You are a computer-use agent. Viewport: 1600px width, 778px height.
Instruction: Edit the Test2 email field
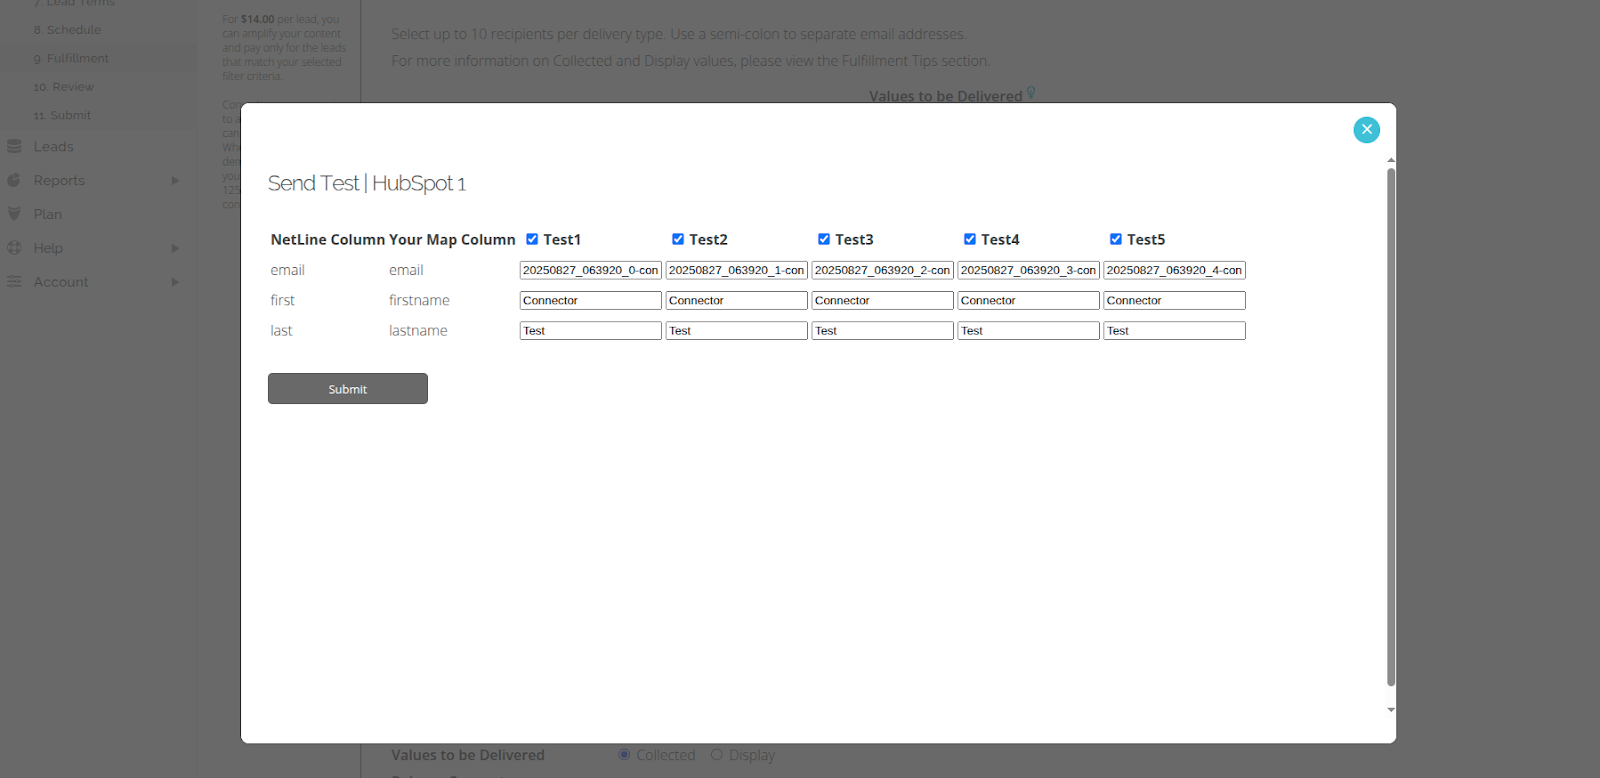[737, 270]
